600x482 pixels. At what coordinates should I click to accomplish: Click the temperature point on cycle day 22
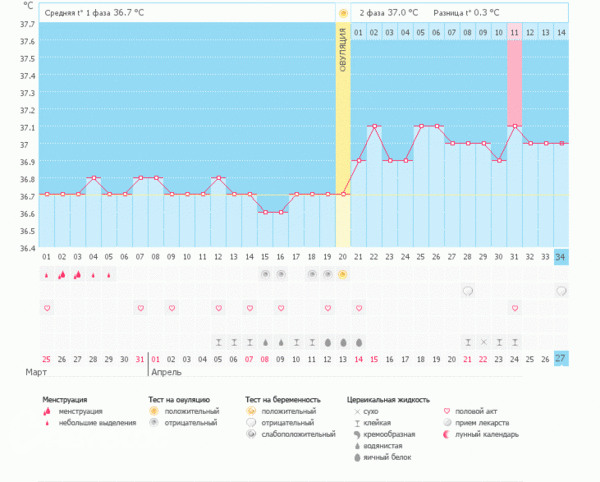(x=374, y=126)
